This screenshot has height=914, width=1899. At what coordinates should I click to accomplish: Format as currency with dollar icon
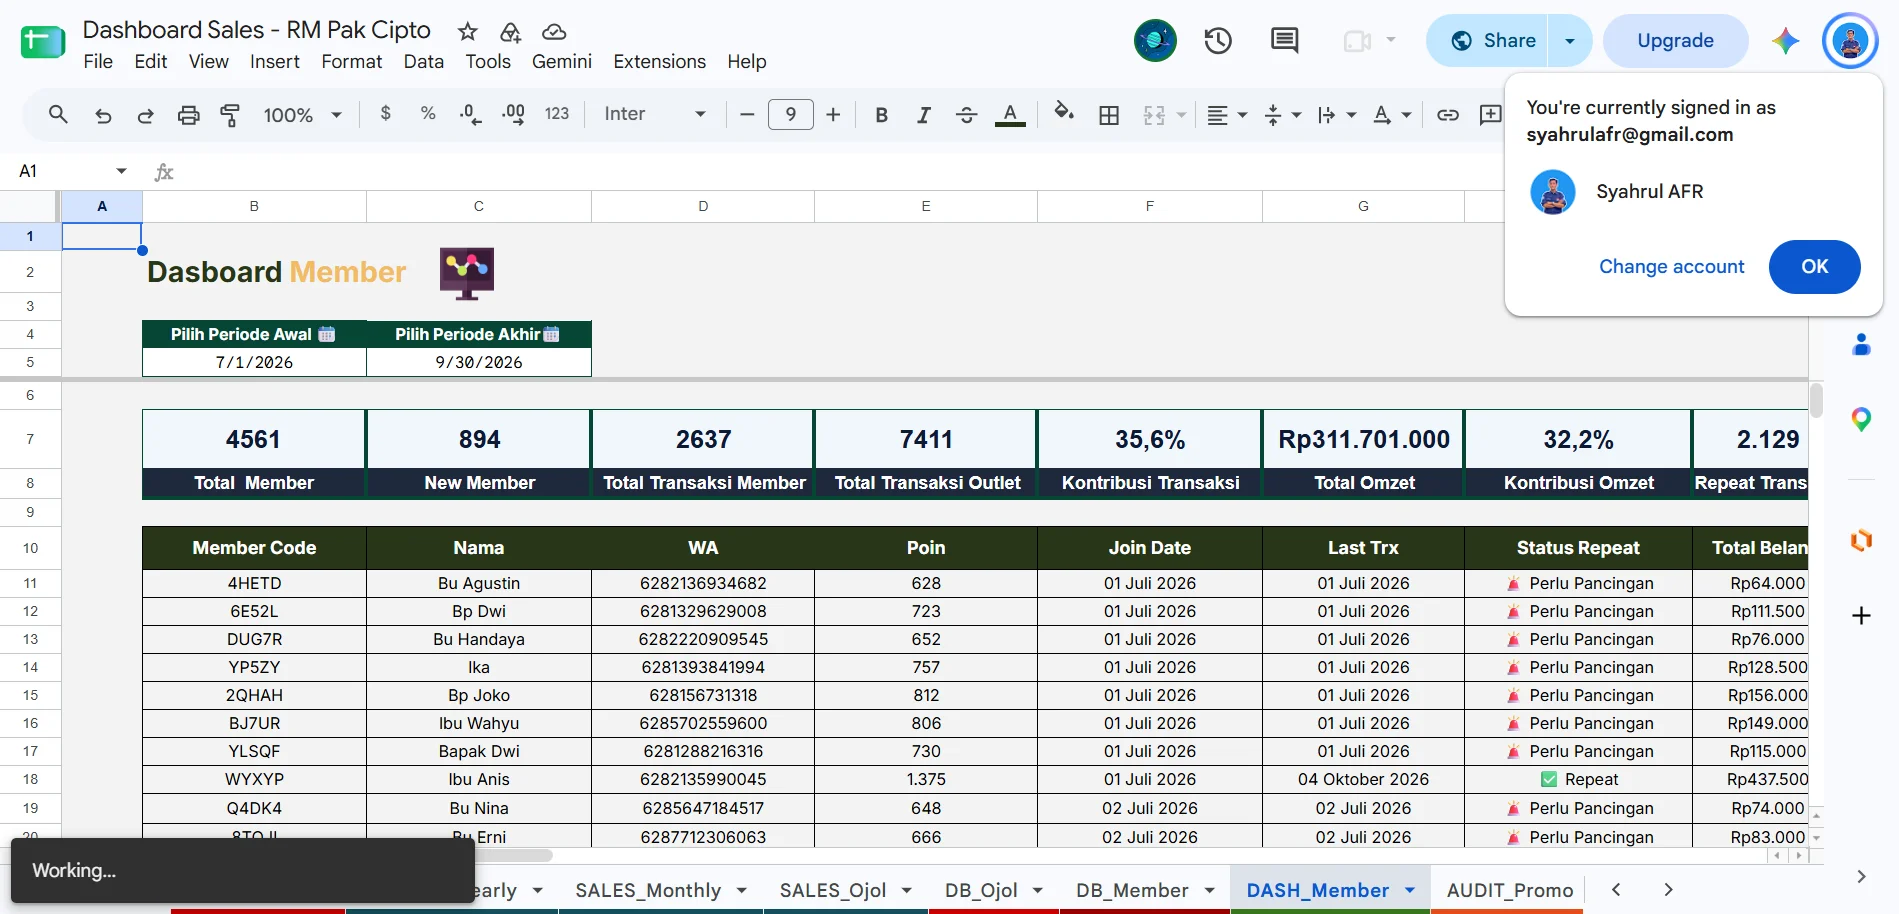(x=386, y=114)
